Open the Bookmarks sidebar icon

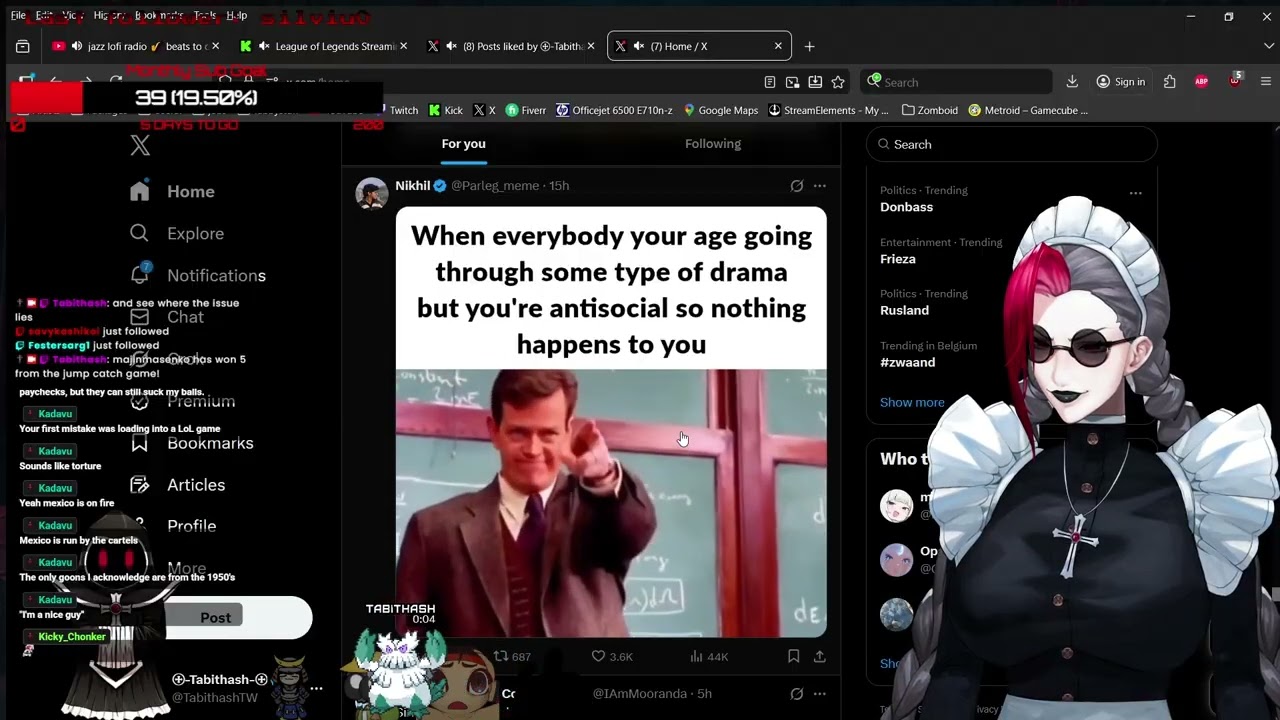click(x=139, y=443)
